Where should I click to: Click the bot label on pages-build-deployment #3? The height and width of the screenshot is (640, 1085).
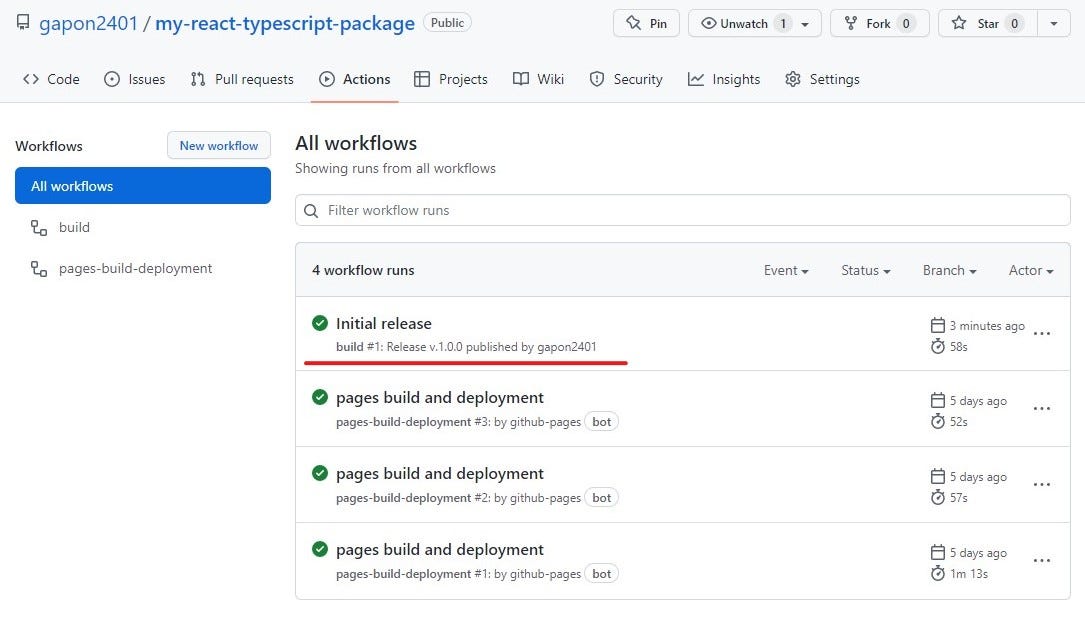tap(601, 421)
